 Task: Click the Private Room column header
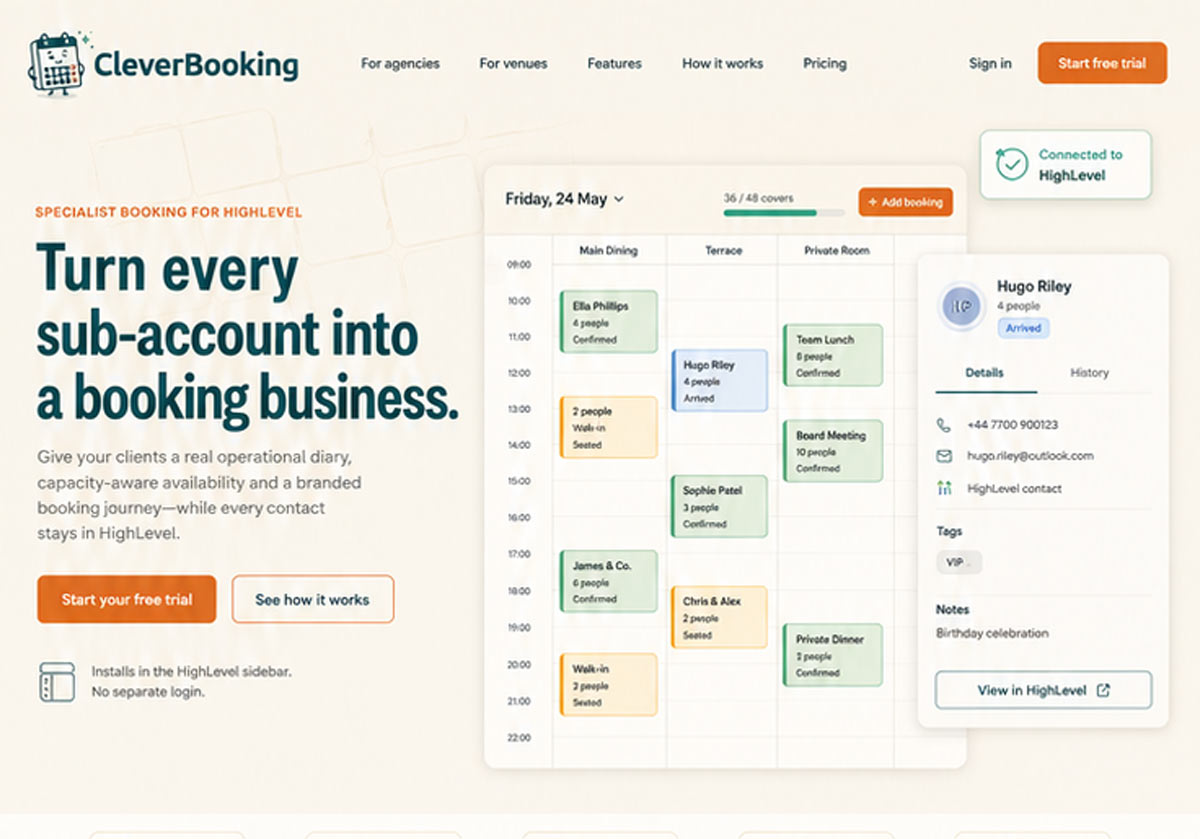point(837,250)
